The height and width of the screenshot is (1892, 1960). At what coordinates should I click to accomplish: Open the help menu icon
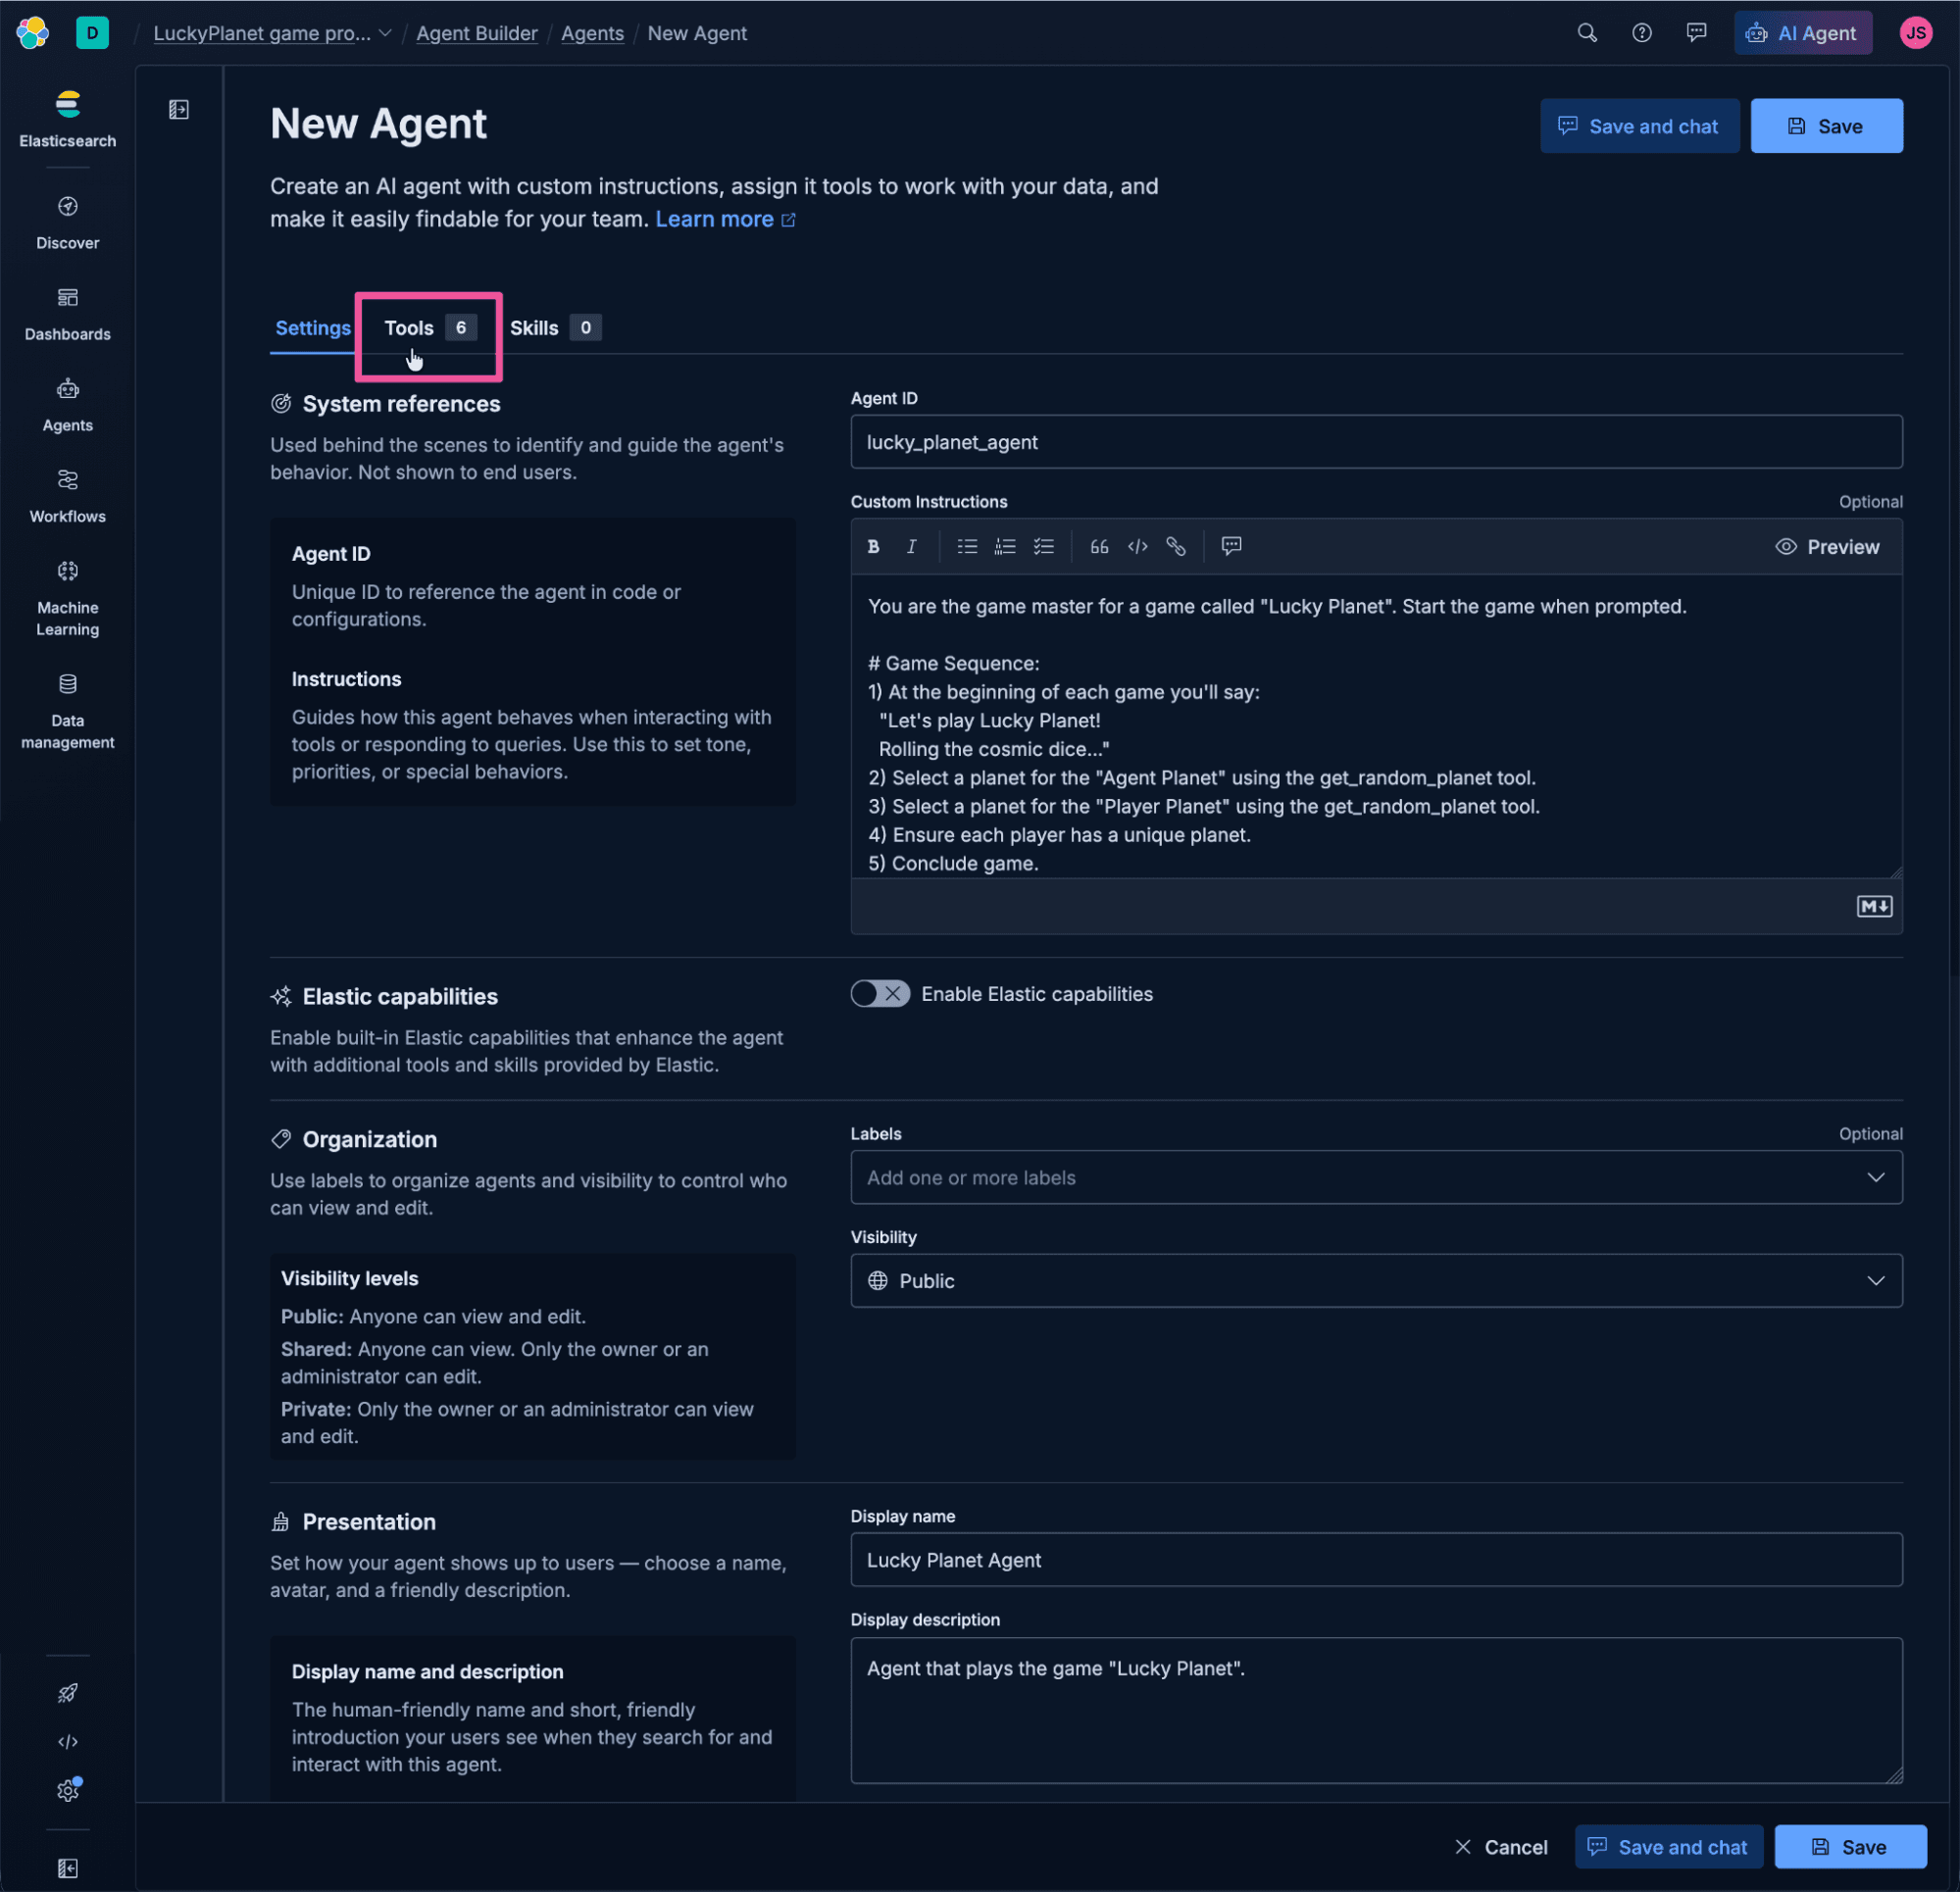click(x=1642, y=33)
